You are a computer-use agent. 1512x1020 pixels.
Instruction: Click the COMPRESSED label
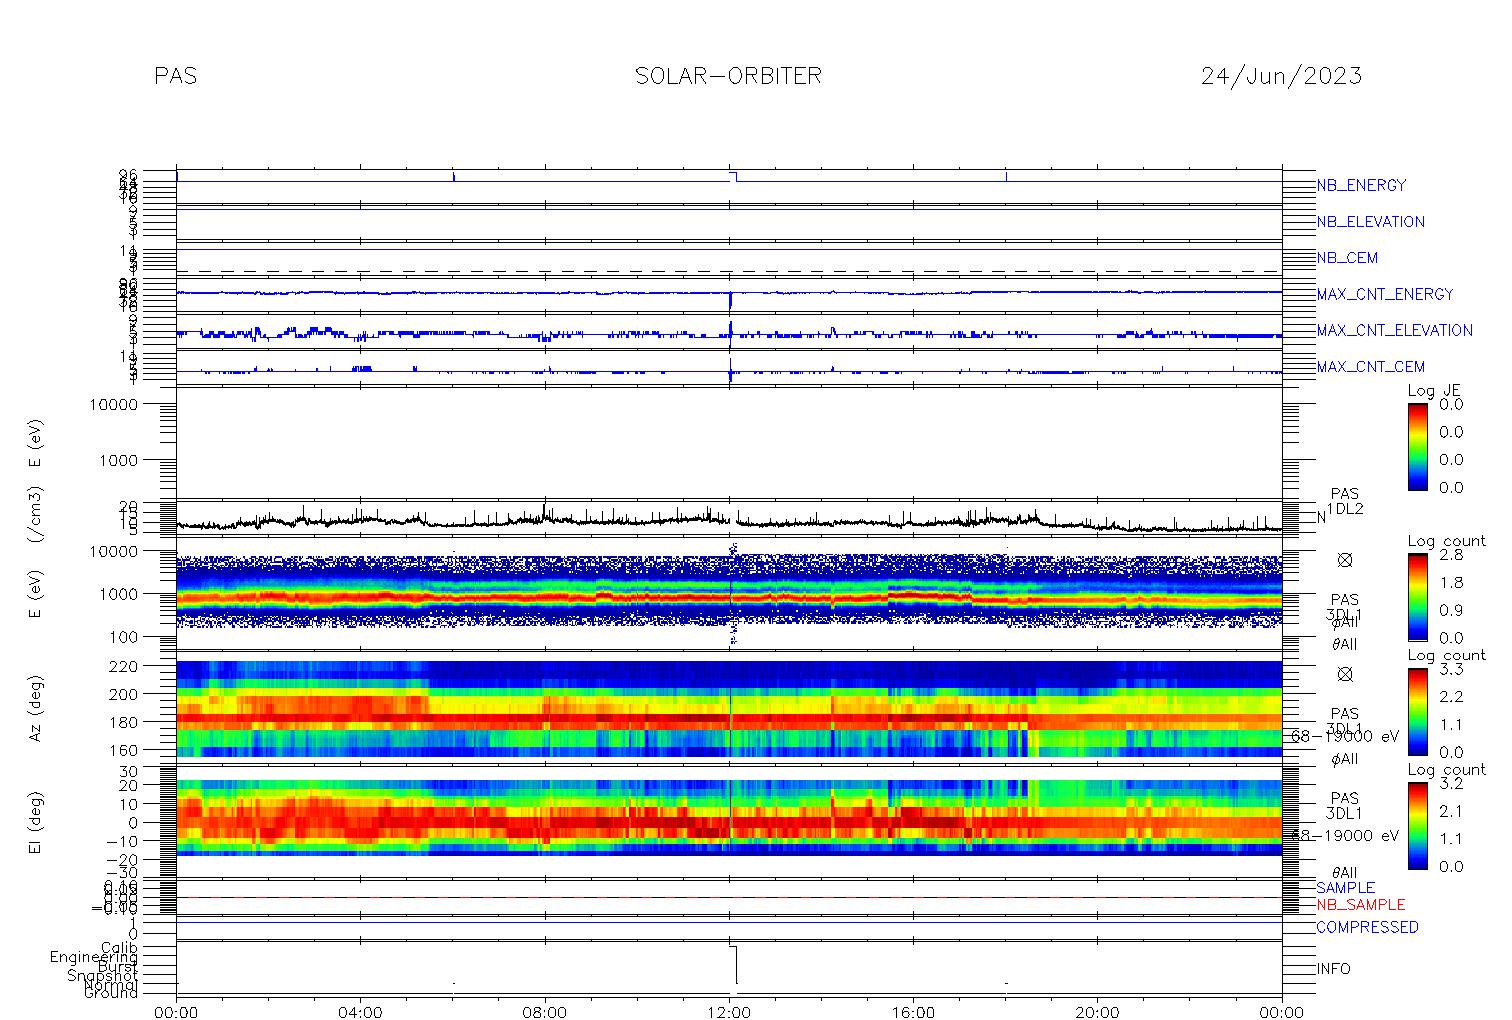click(x=1367, y=927)
